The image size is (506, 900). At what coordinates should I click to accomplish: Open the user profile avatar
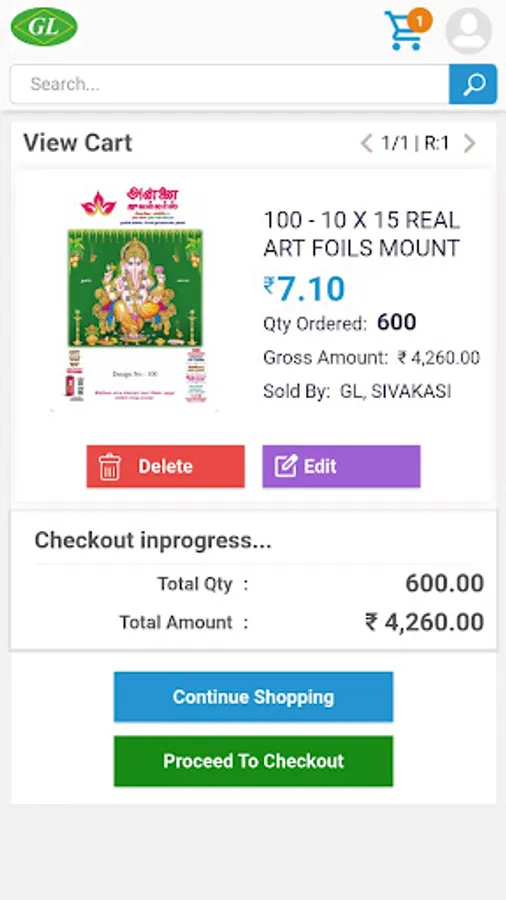coord(468,30)
